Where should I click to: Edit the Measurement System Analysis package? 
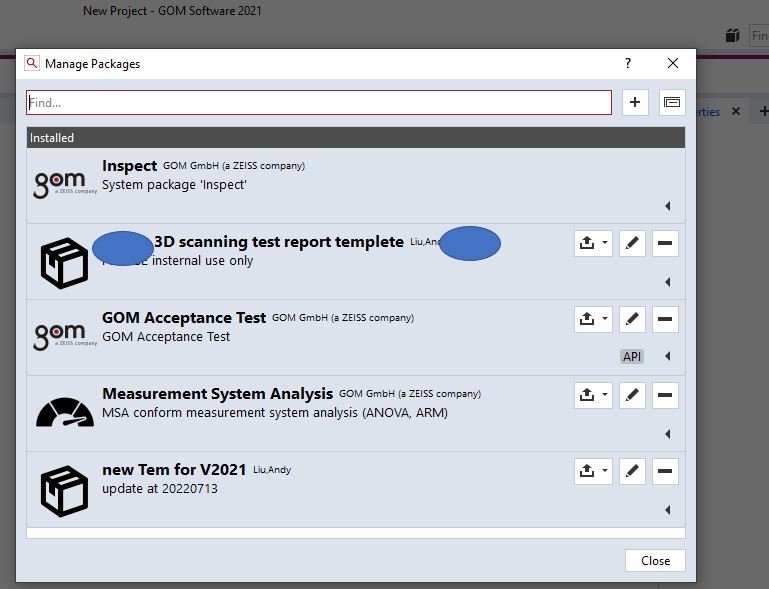tap(632, 395)
